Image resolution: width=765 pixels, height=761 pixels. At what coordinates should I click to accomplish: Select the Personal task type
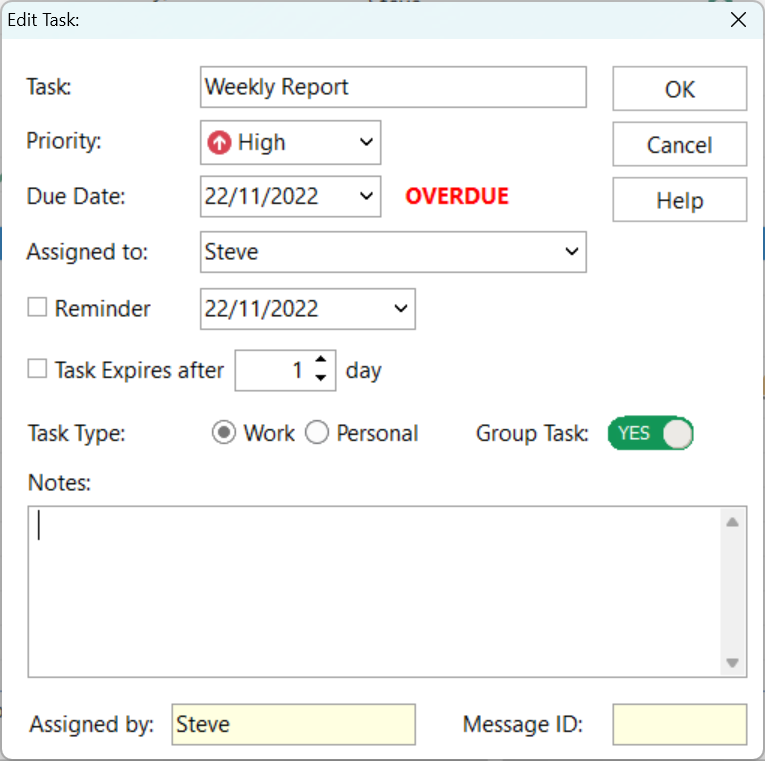click(317, 433)
